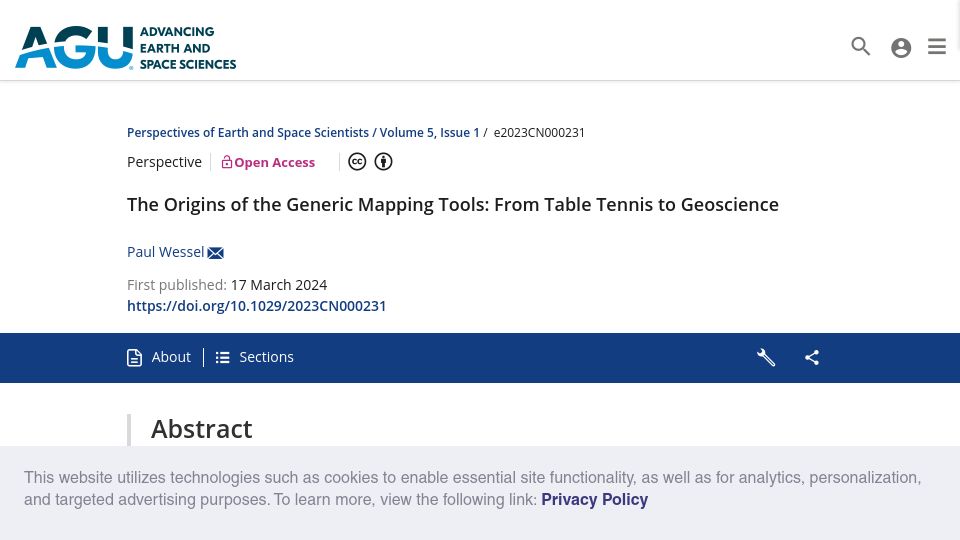Click the Creative Commons CC license icon

click(357, 162)
